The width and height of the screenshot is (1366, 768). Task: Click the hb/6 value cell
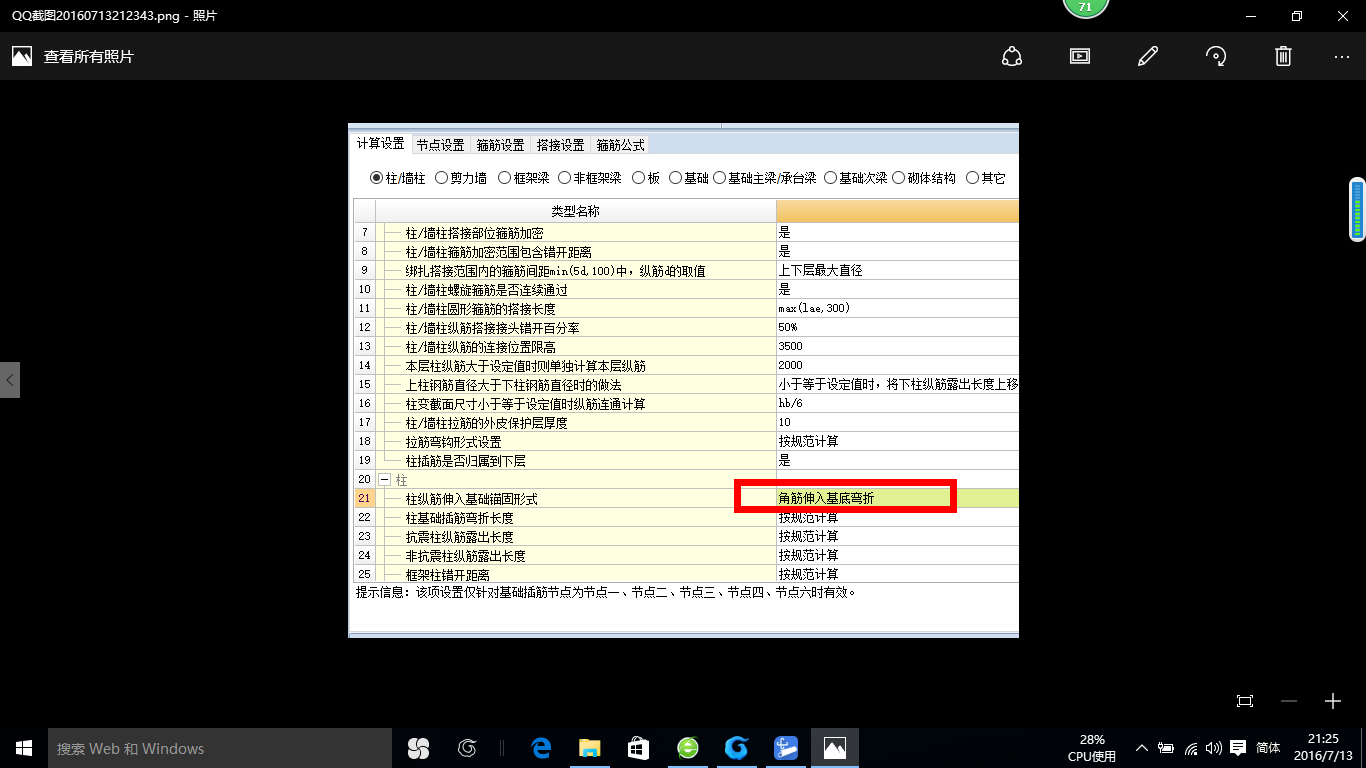click(x=897, y=403)
